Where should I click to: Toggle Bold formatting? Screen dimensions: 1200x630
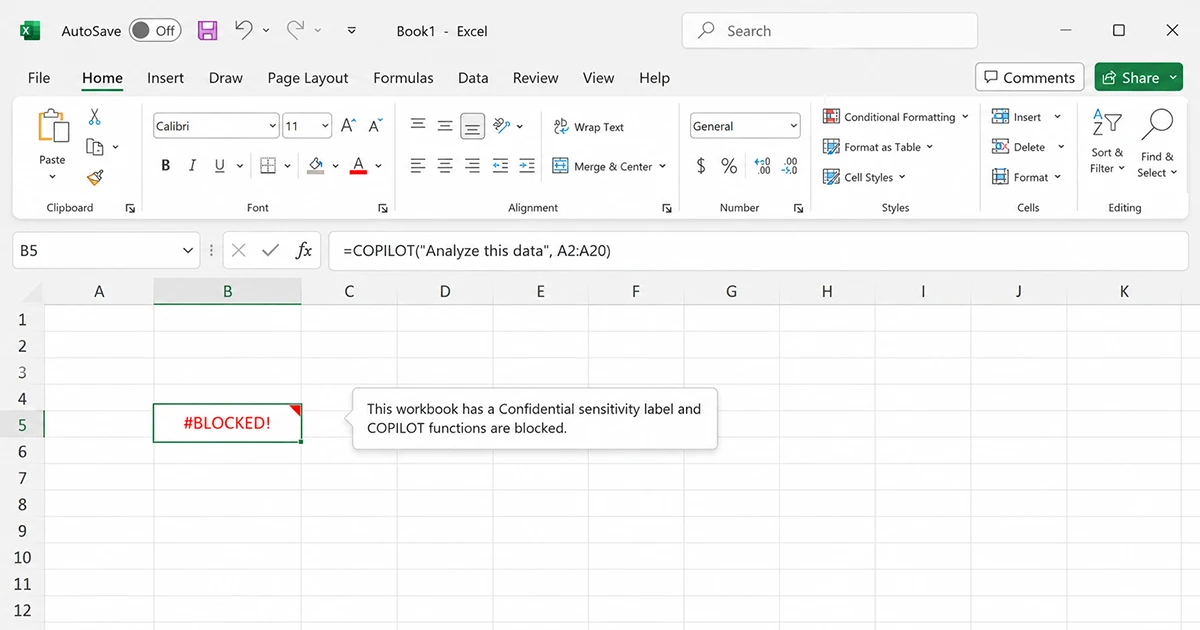click(x=166, y=166)
